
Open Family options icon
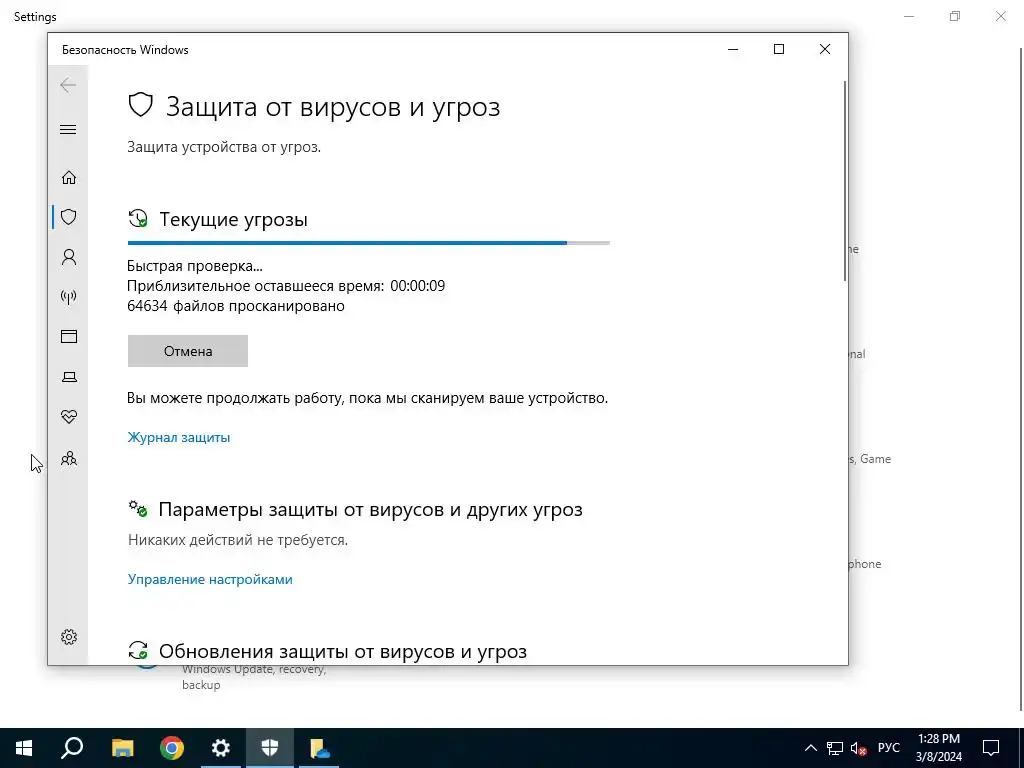tap(69, 458)
